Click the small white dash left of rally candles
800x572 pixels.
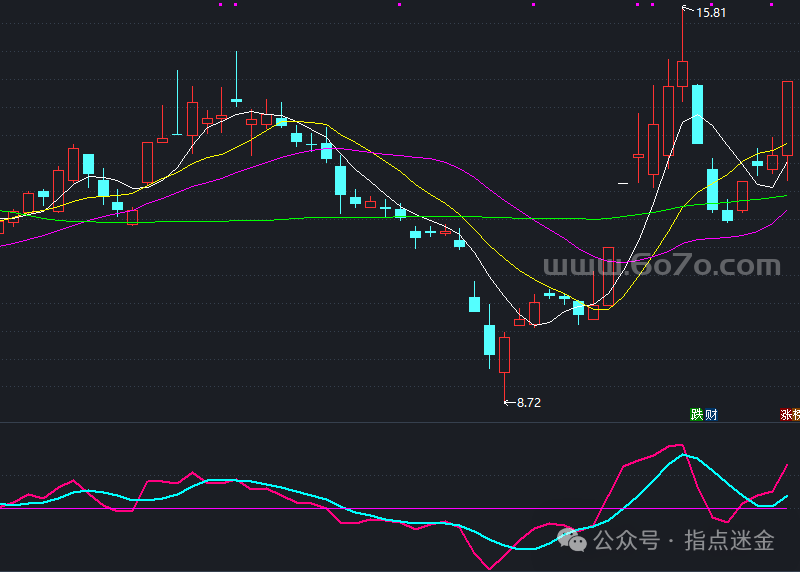point(623,183)
